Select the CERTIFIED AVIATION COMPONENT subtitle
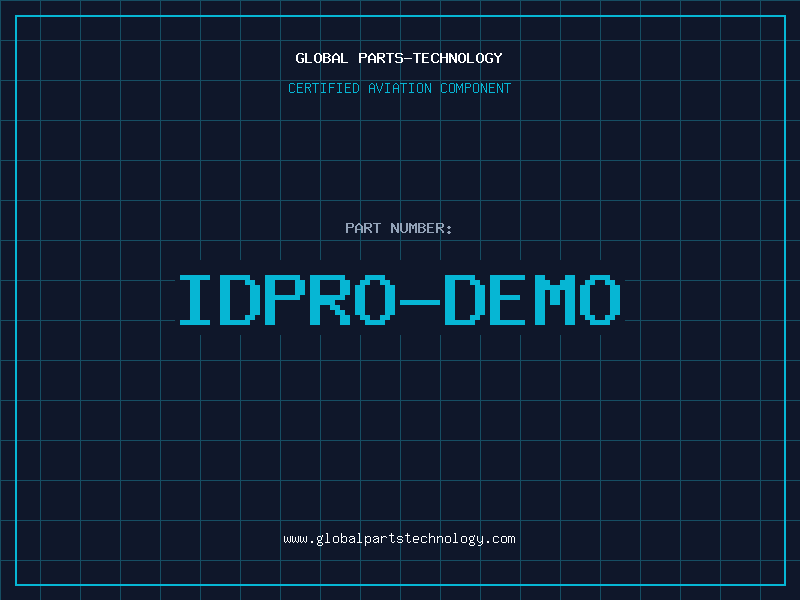Viewport: 800px width, 600px height. tap(399, 89)
